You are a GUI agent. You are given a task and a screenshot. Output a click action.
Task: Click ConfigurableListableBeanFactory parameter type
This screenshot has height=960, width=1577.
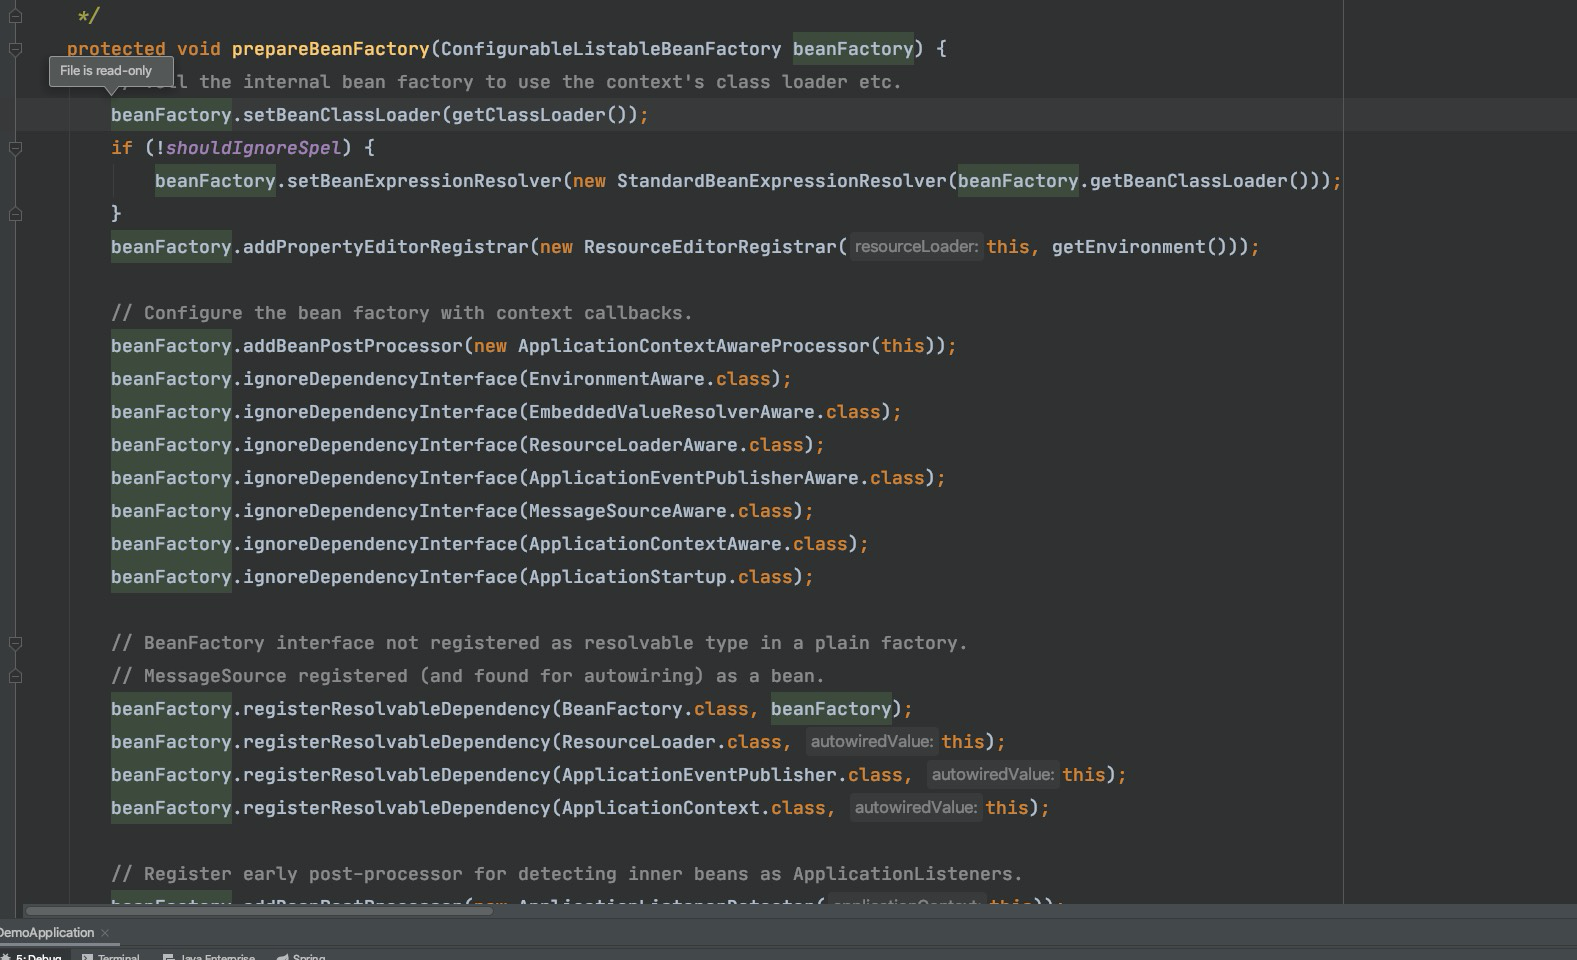pos(611,49)
